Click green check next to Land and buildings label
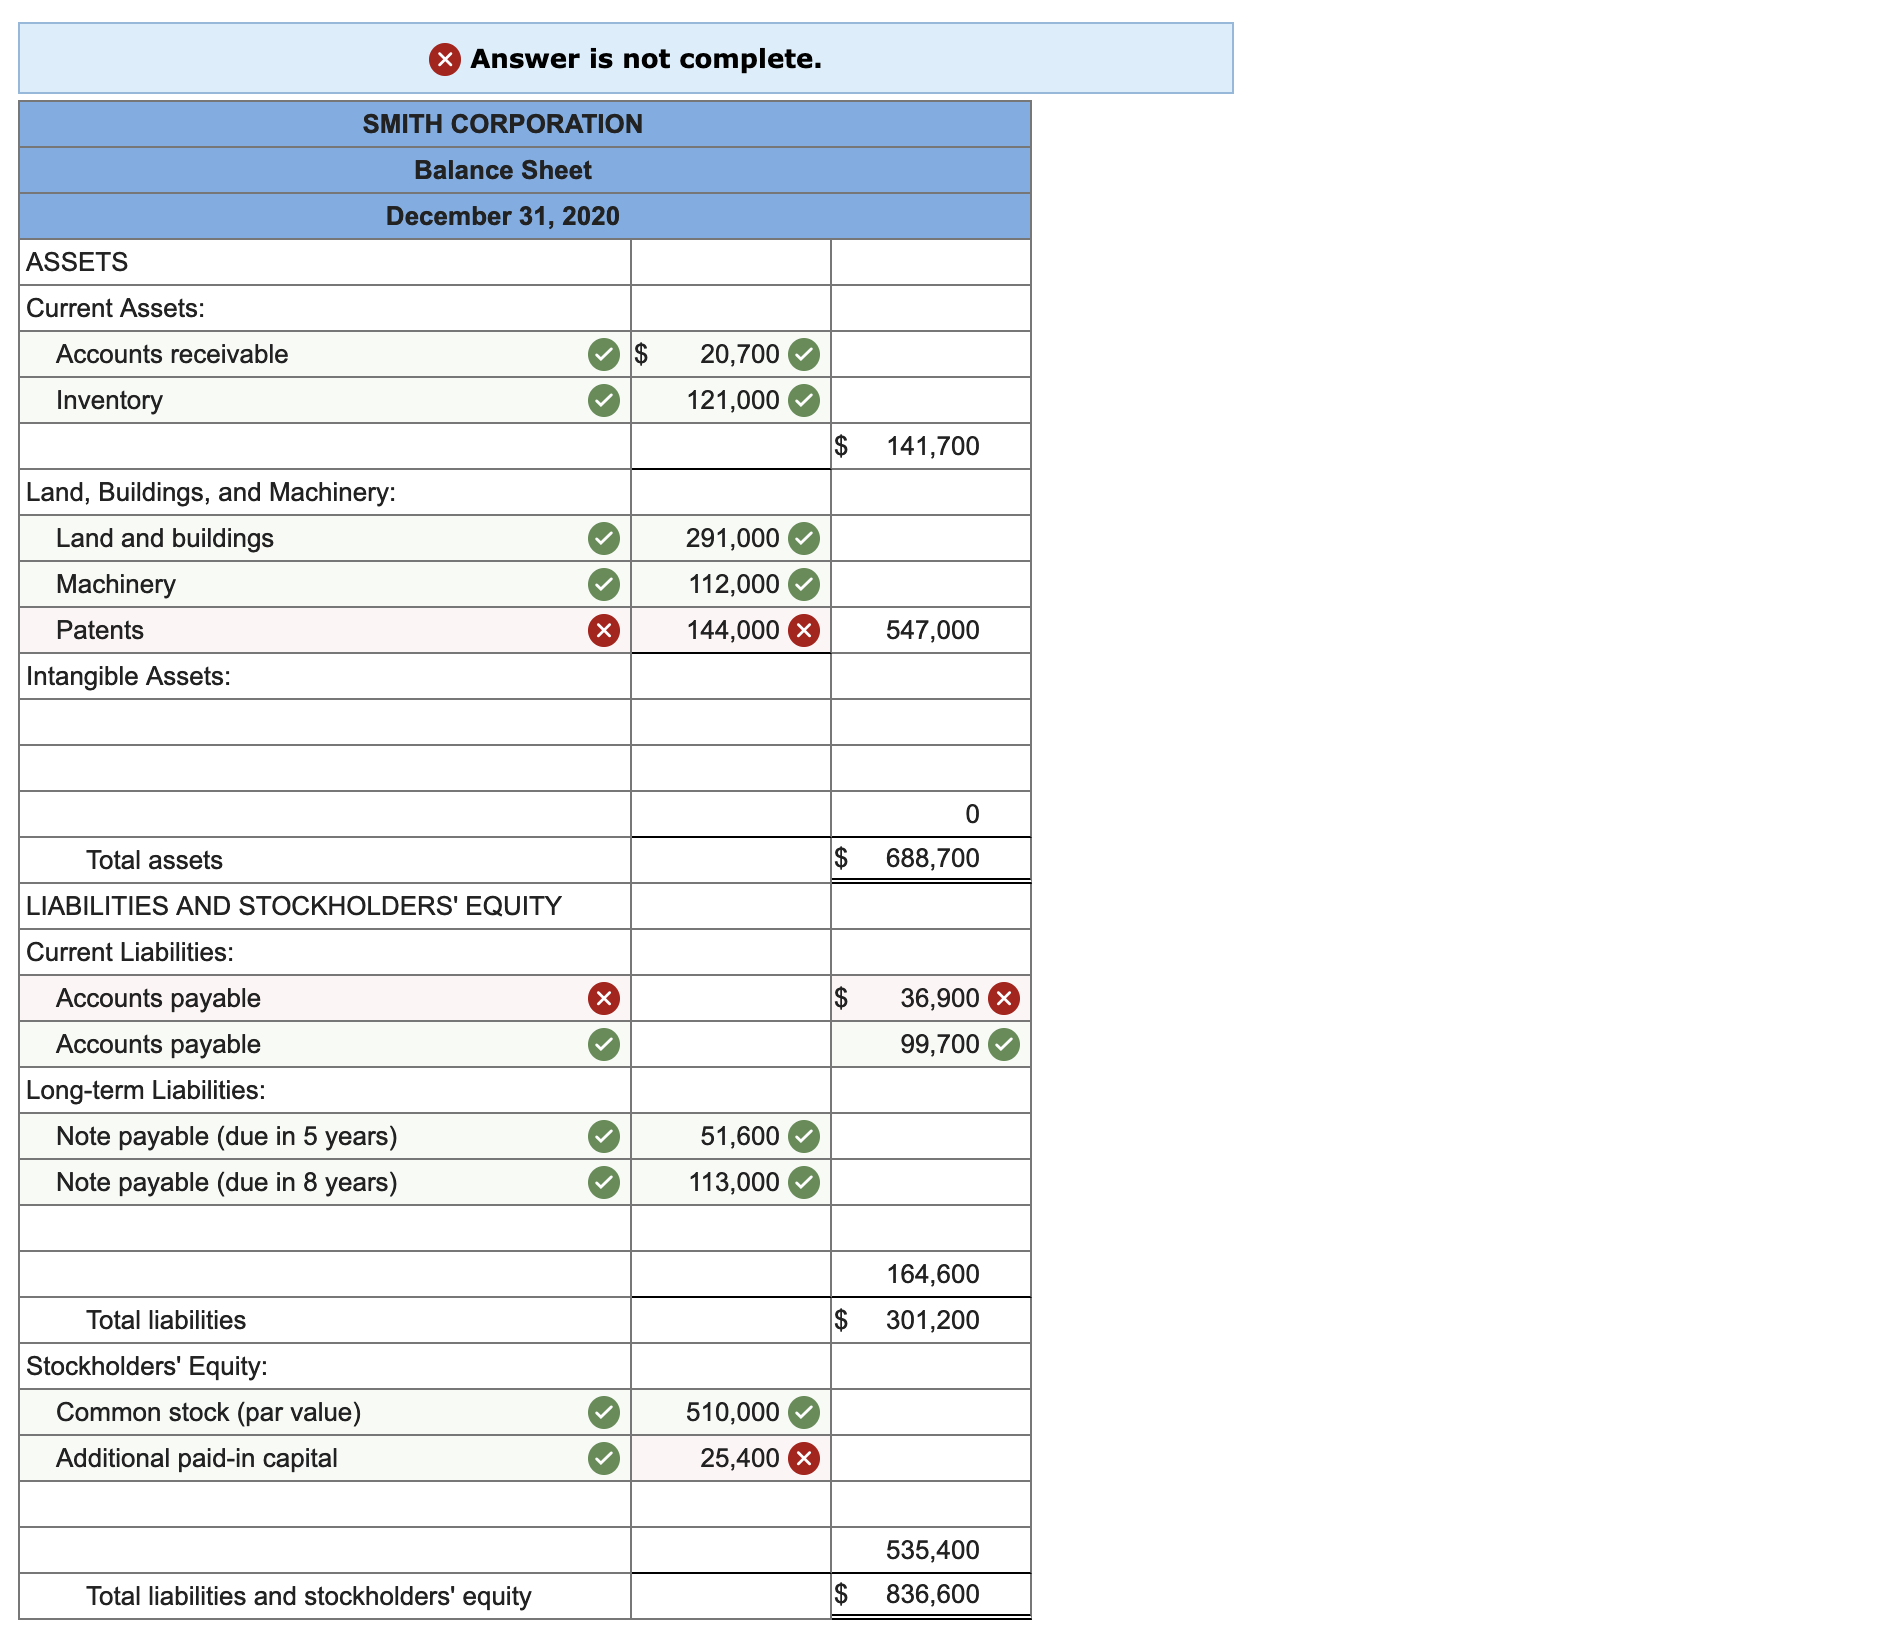1878x1628 pixels. coord(604,538)
